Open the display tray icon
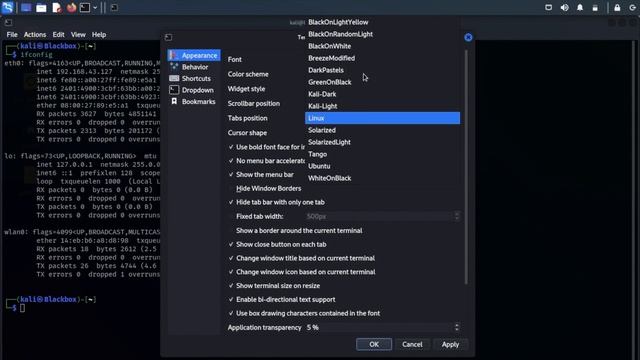640x360 pixels. click(x=549, y=7)
